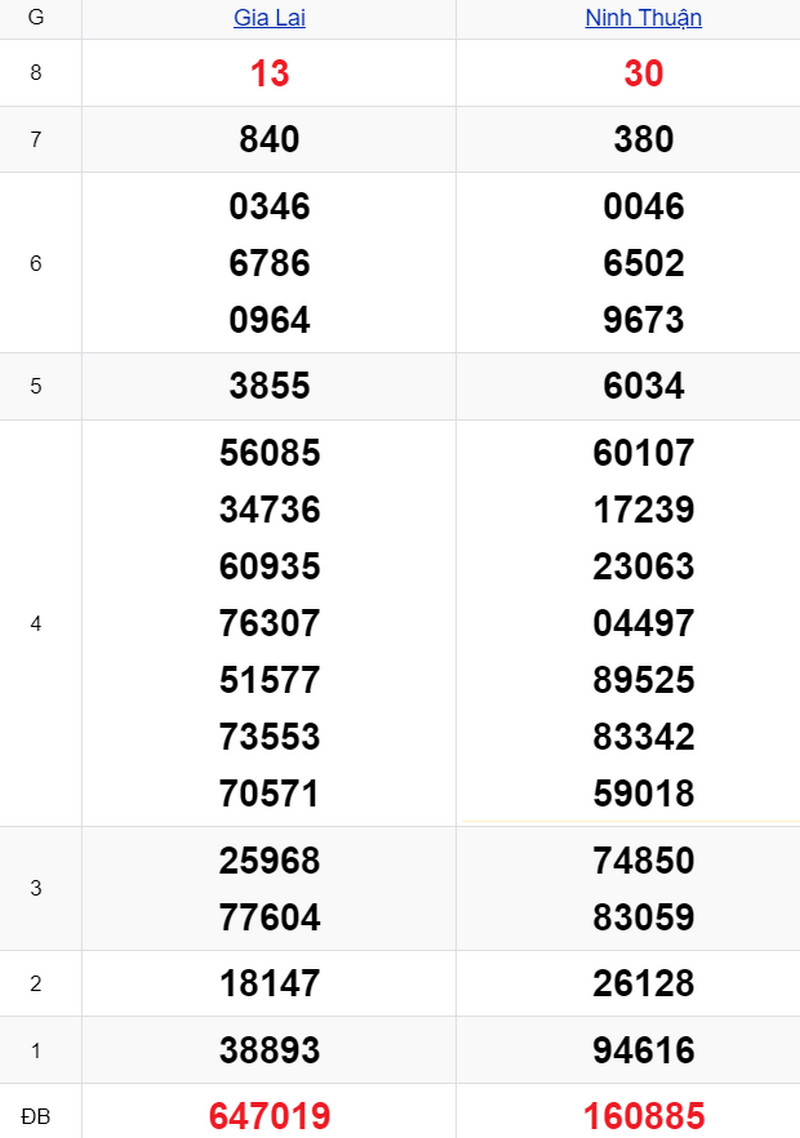
Task: Click the Gia Lai prize 7 number 840
Action: (x=269, y=139)
